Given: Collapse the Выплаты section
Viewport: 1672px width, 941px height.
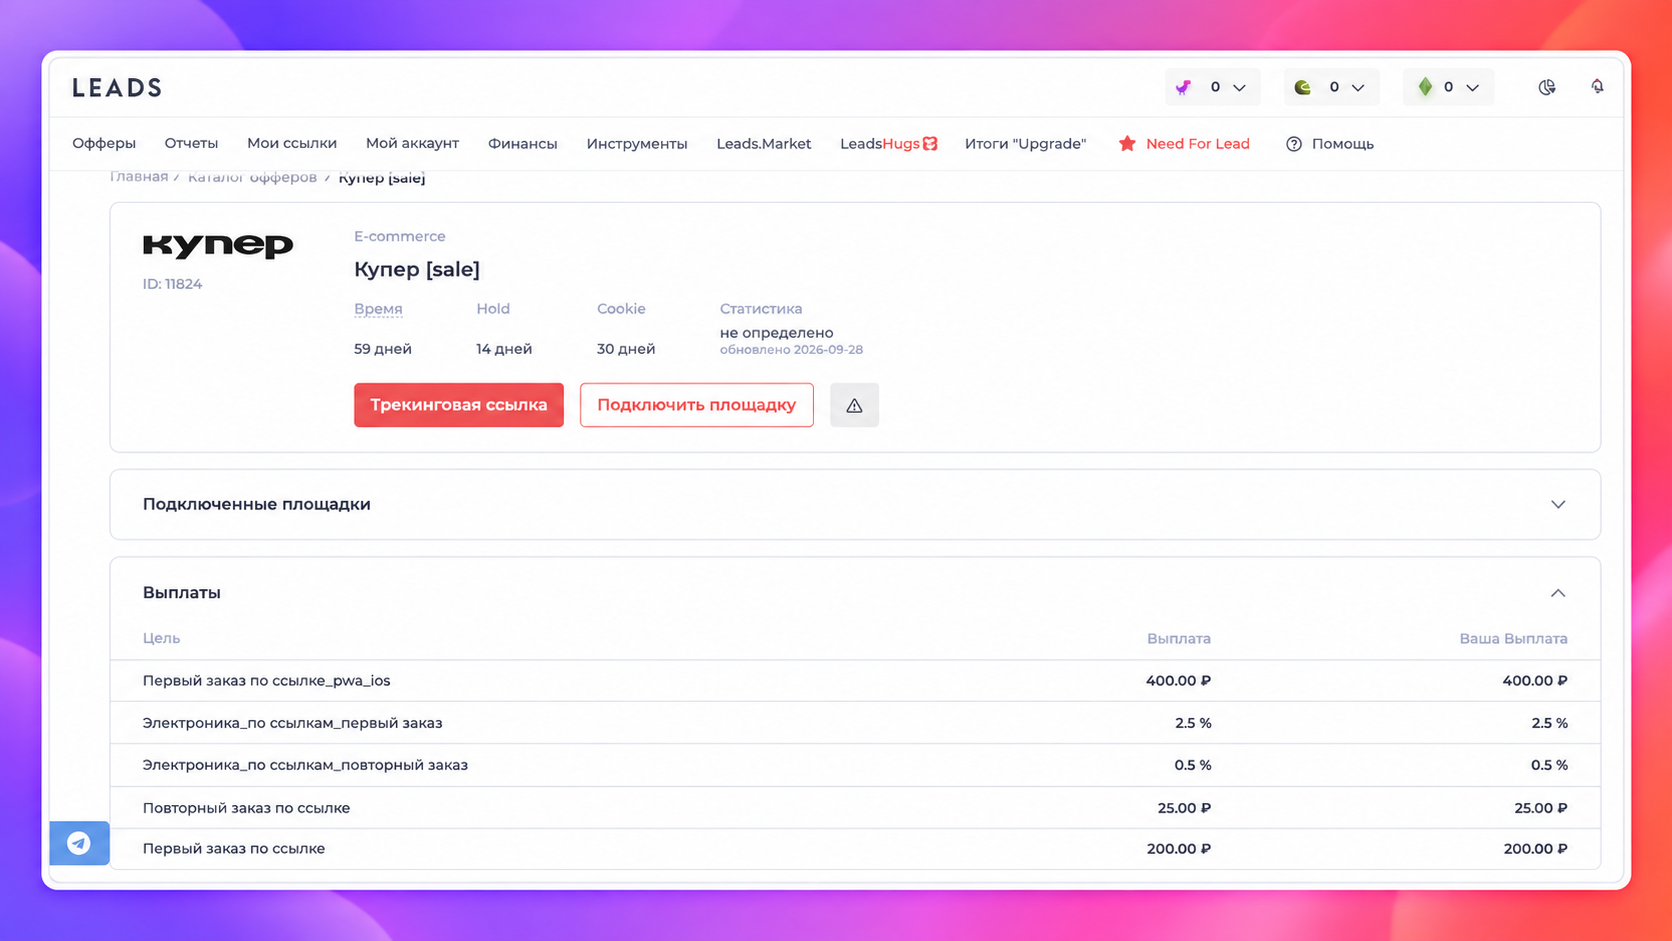Looking at the screenshot, I should coord(1558,593).
